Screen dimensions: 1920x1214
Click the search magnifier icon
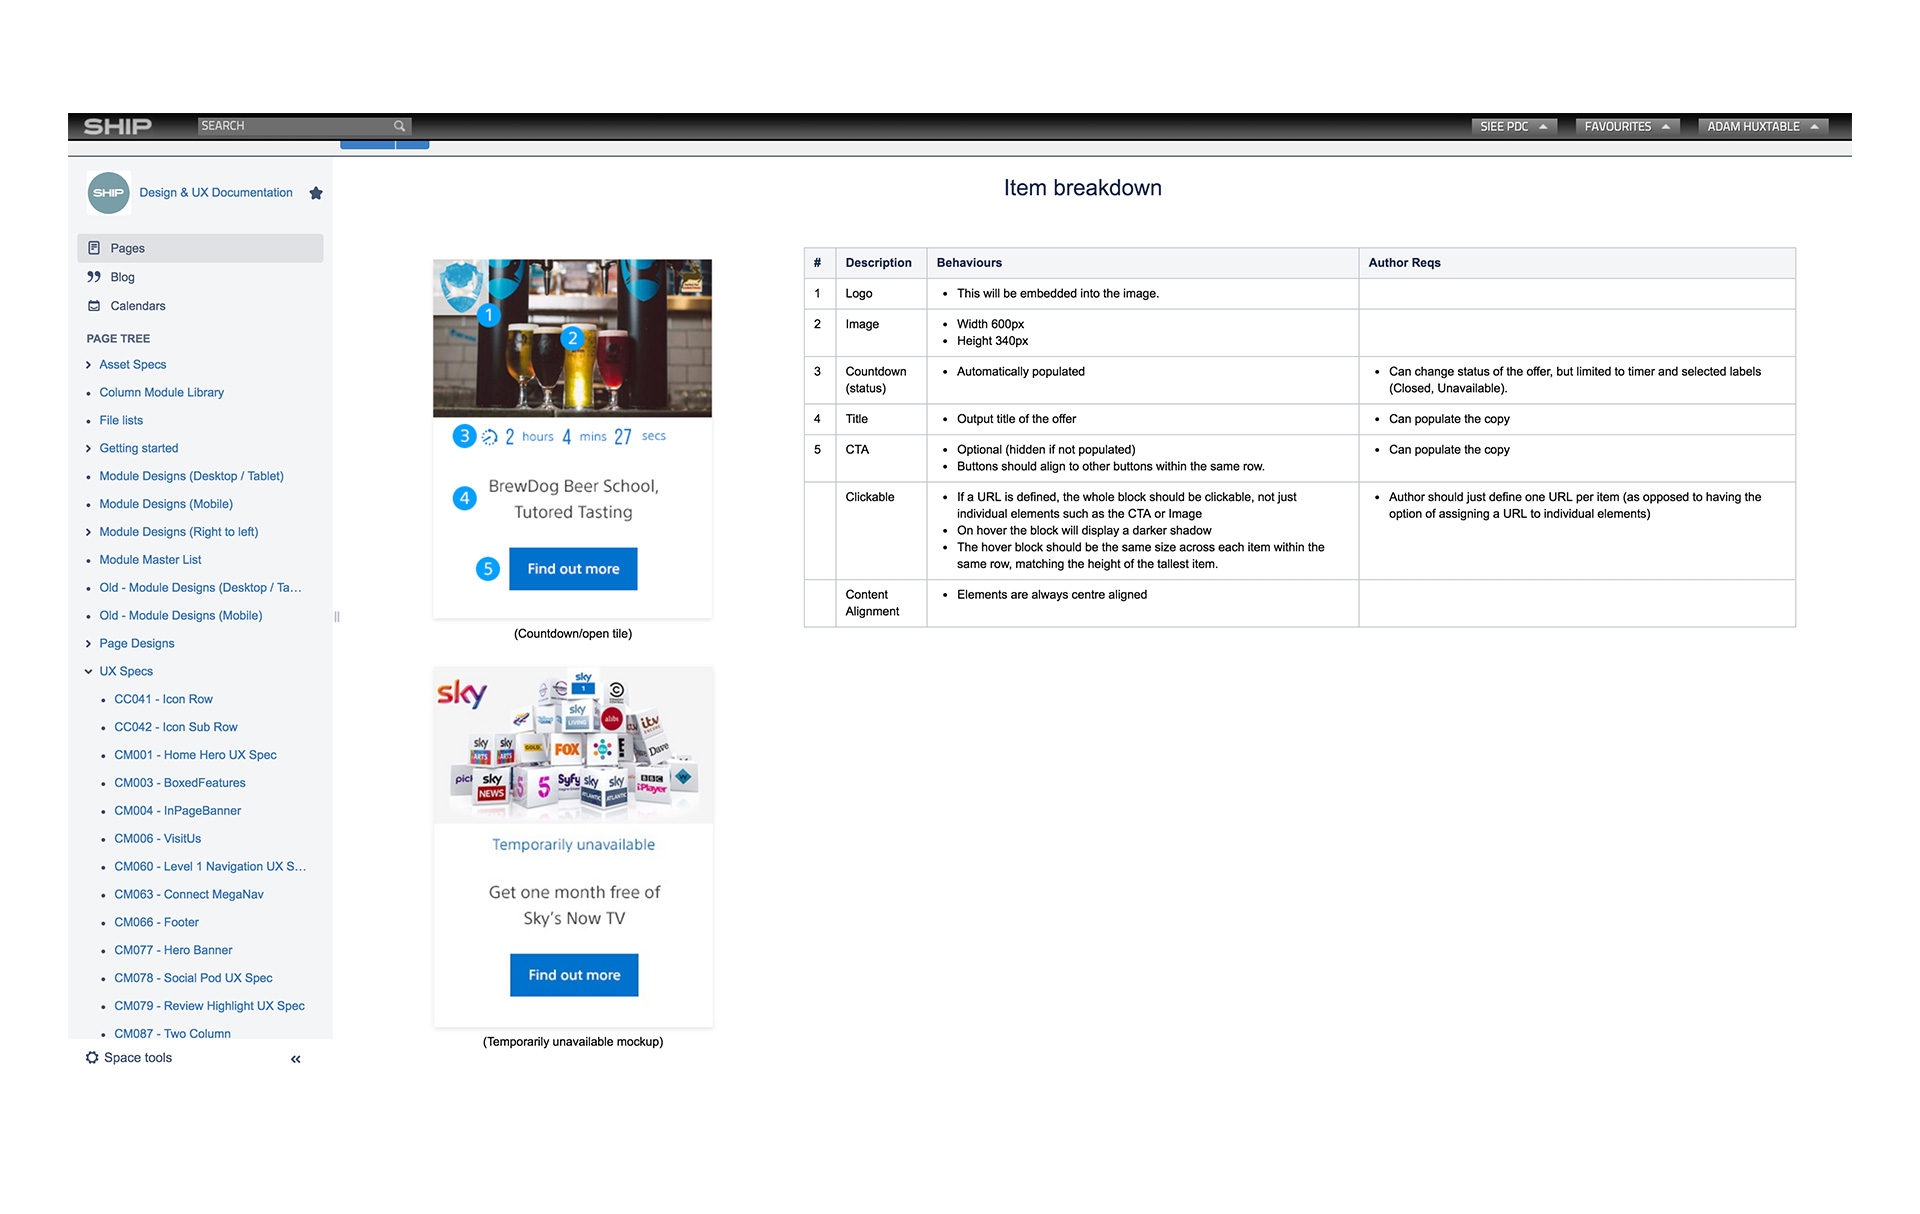click(x=399, y=126)
